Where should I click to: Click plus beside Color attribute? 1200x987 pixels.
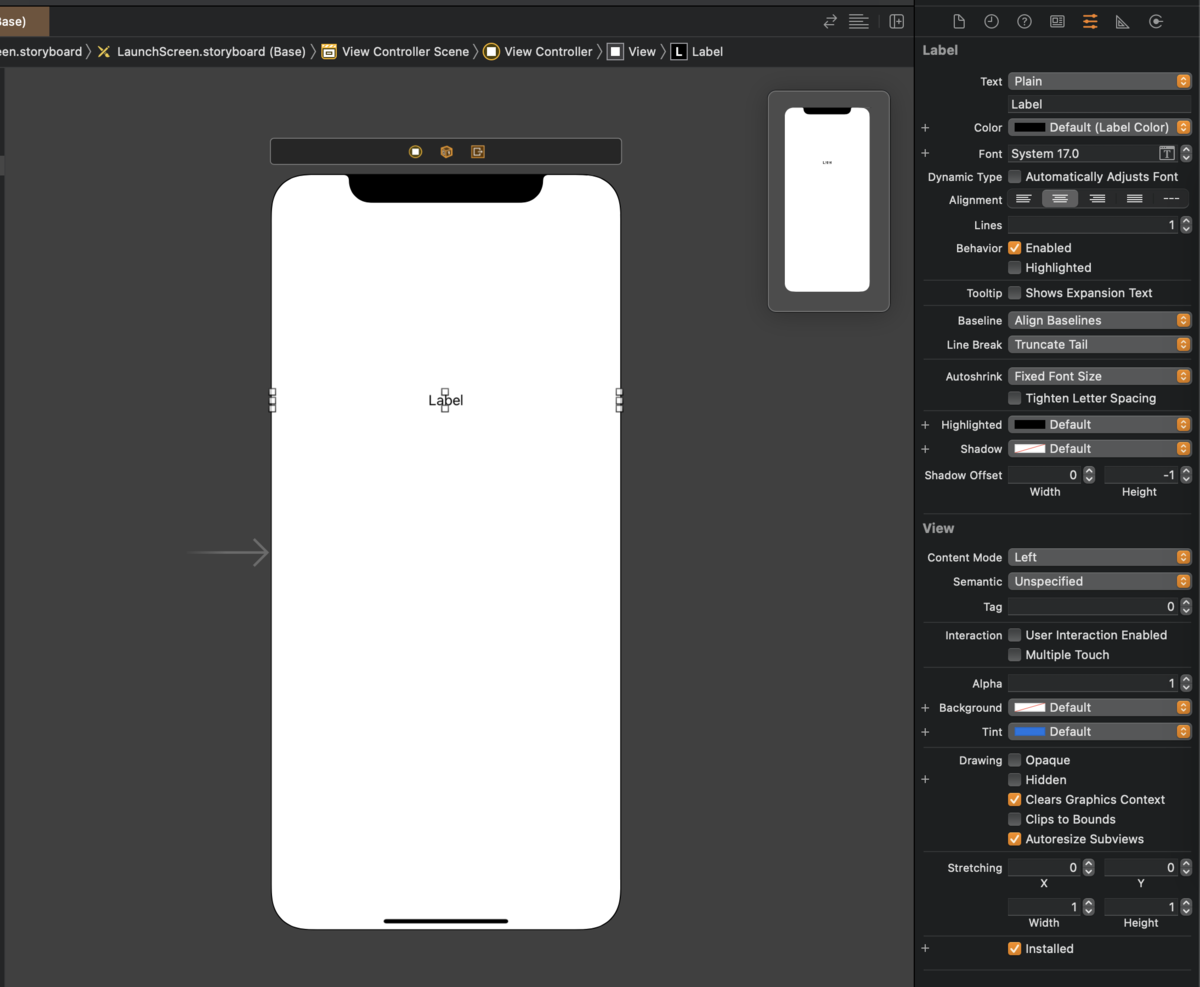925,128
